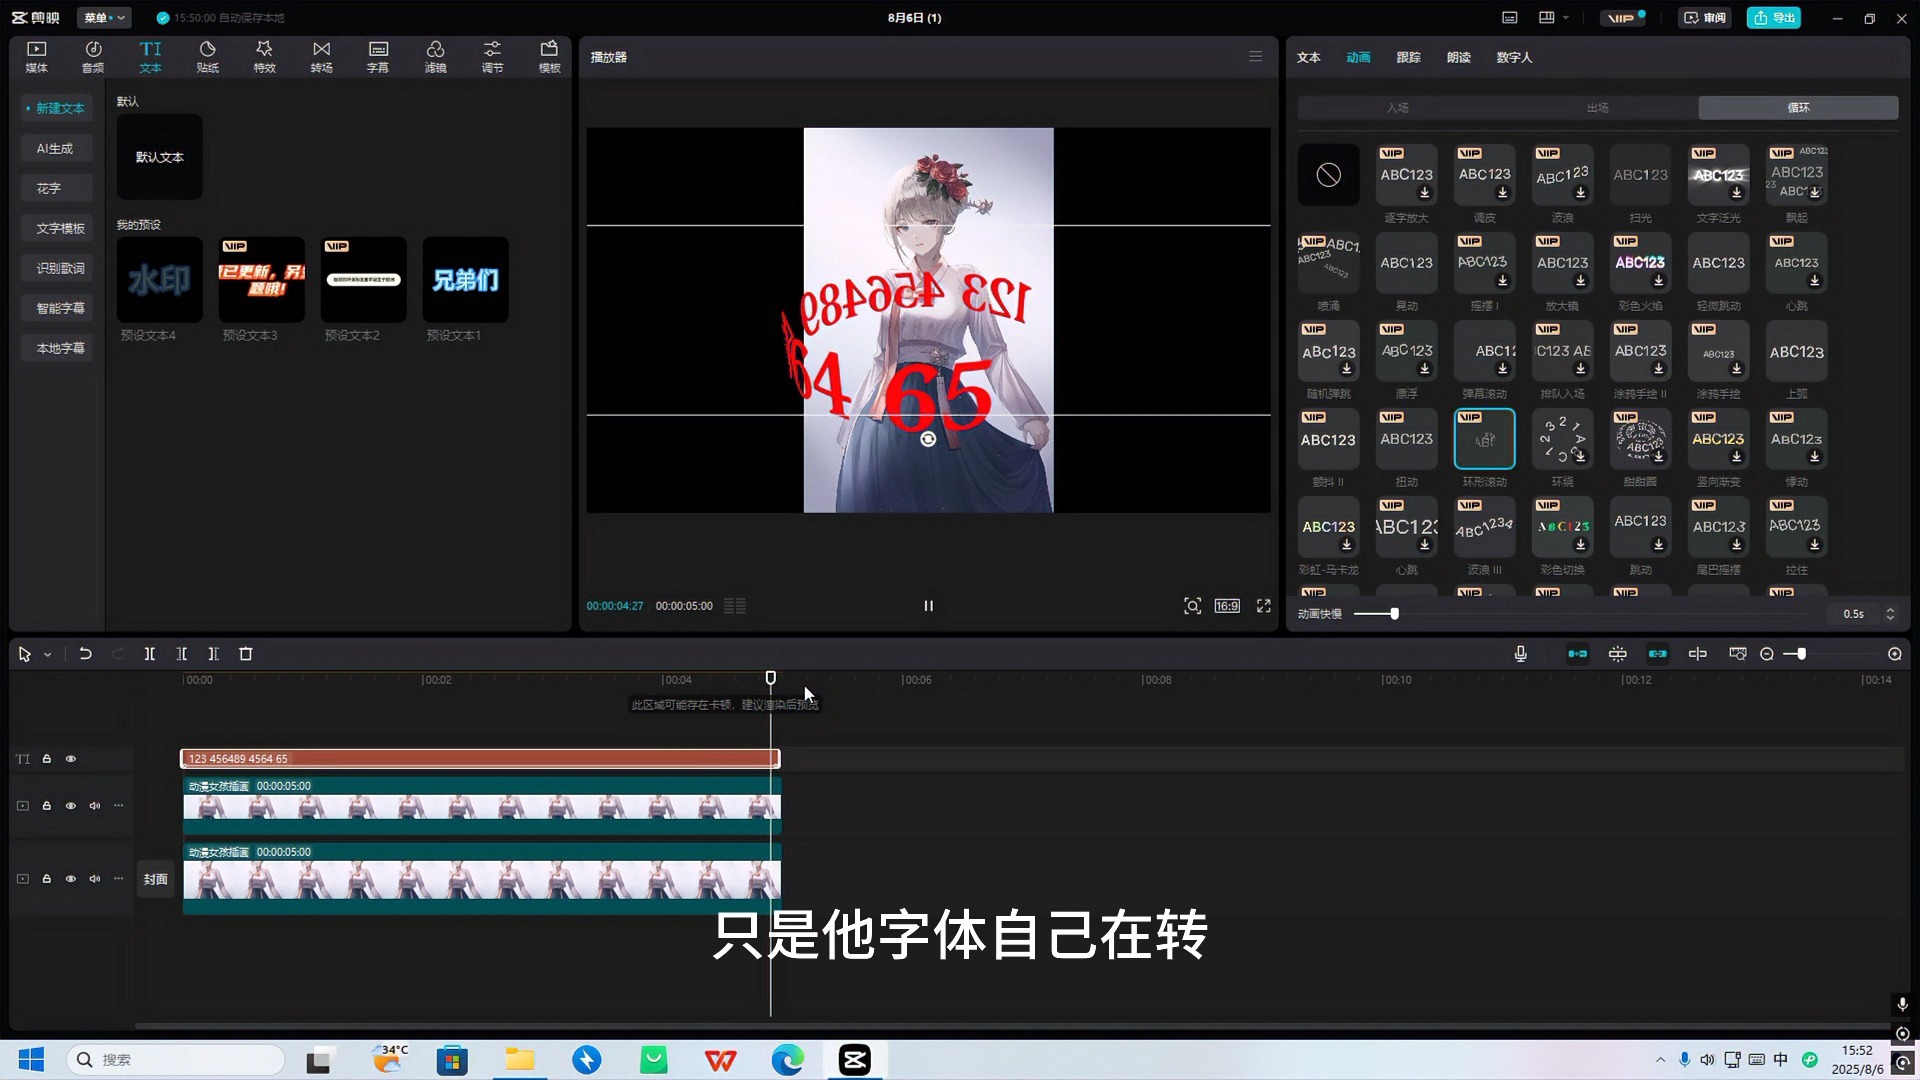The height and width of the screenshot is (1080, 1920).
Task: Open the 贴纸 (Stickers) panel
Action: [x=207, y=55]
